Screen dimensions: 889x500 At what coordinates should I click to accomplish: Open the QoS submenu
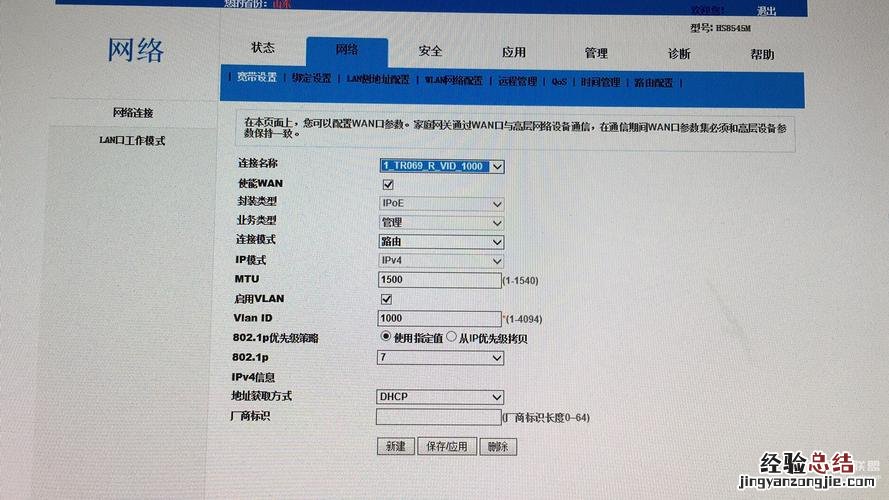click(559, 82)
